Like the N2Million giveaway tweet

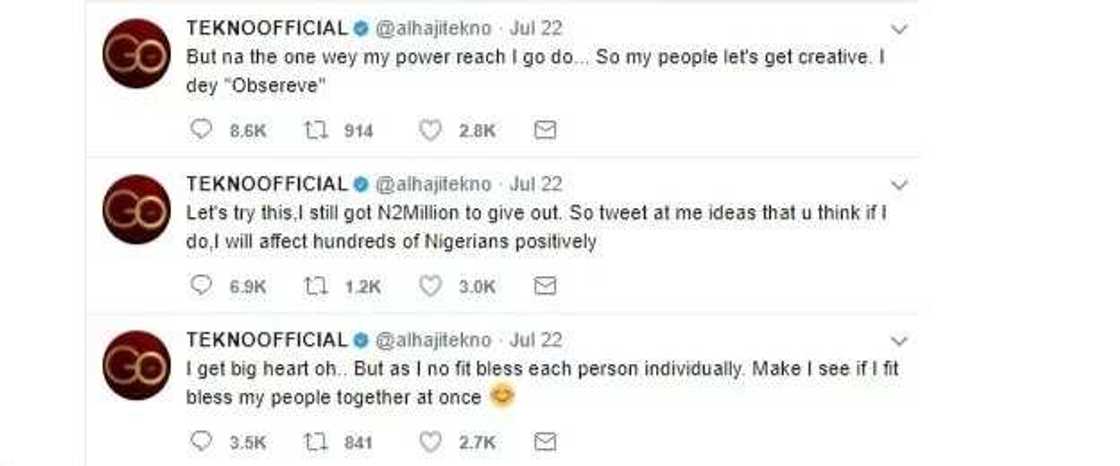pos(431,286)
